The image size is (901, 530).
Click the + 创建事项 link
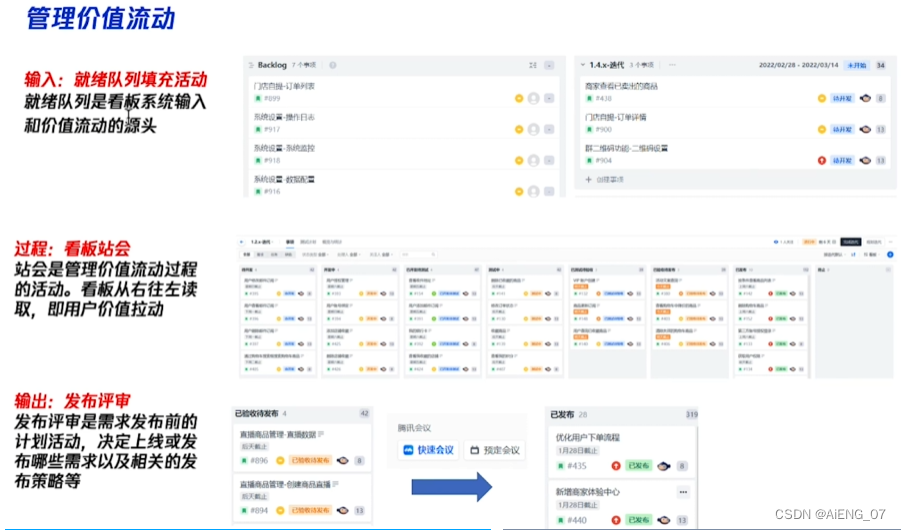pyautogui.click(x=604, y=180)
